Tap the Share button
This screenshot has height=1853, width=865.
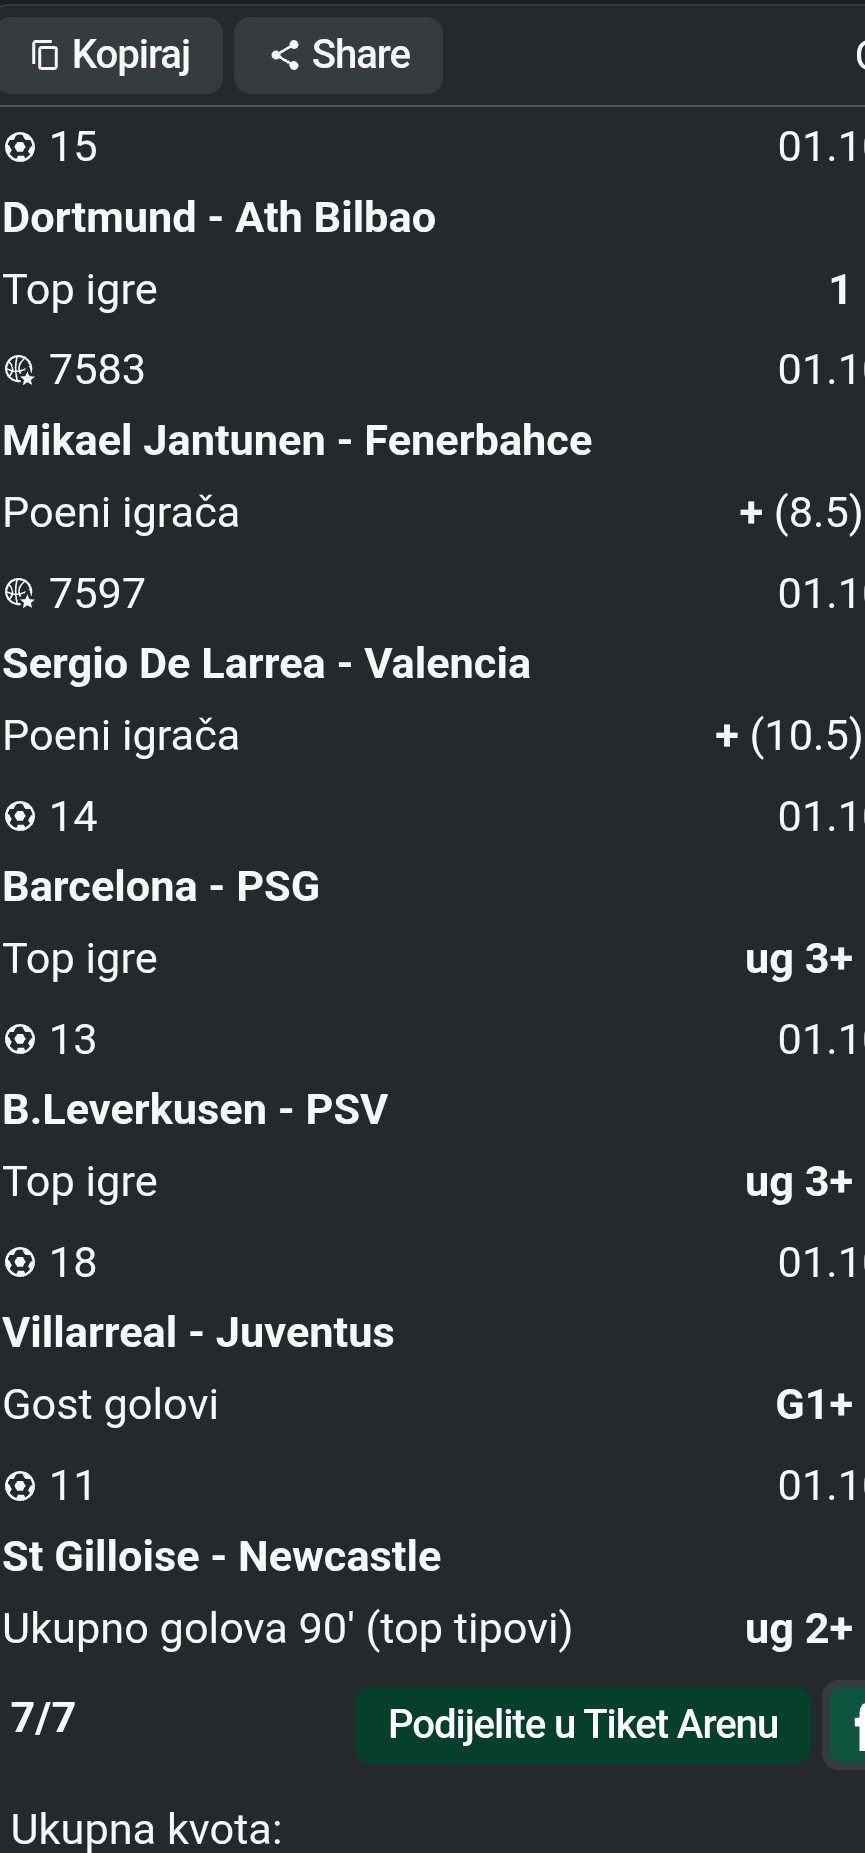coord(339,55)
